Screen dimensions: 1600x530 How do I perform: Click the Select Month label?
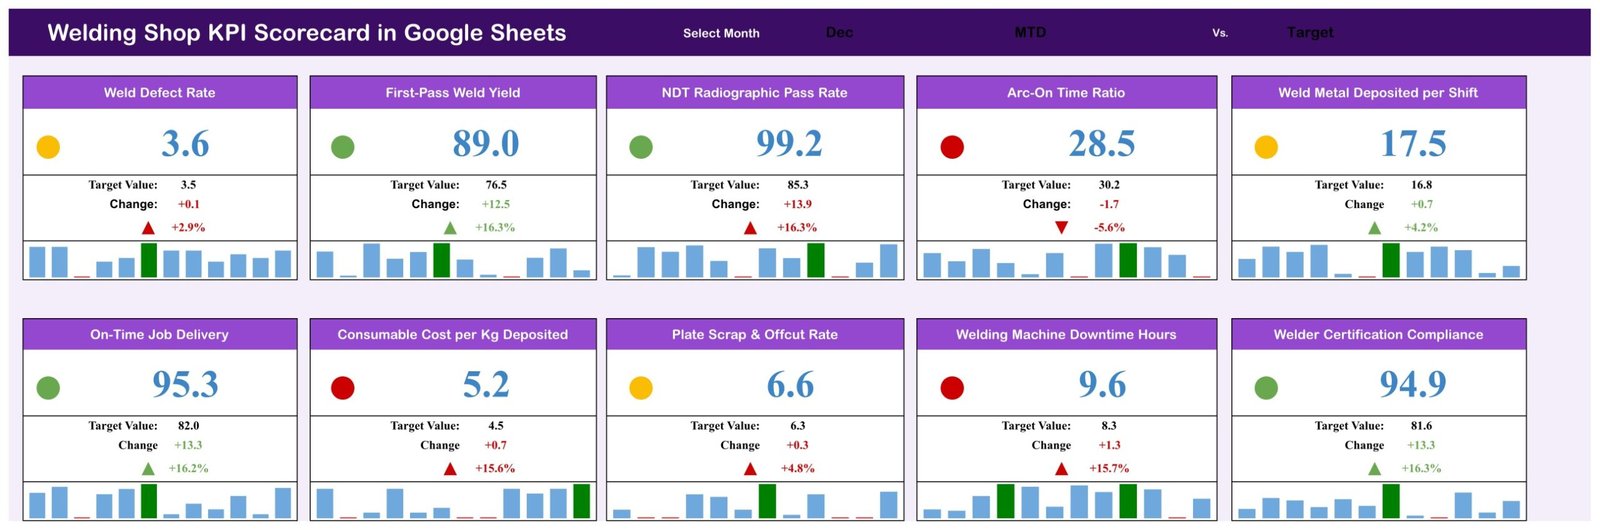[721, 33]
